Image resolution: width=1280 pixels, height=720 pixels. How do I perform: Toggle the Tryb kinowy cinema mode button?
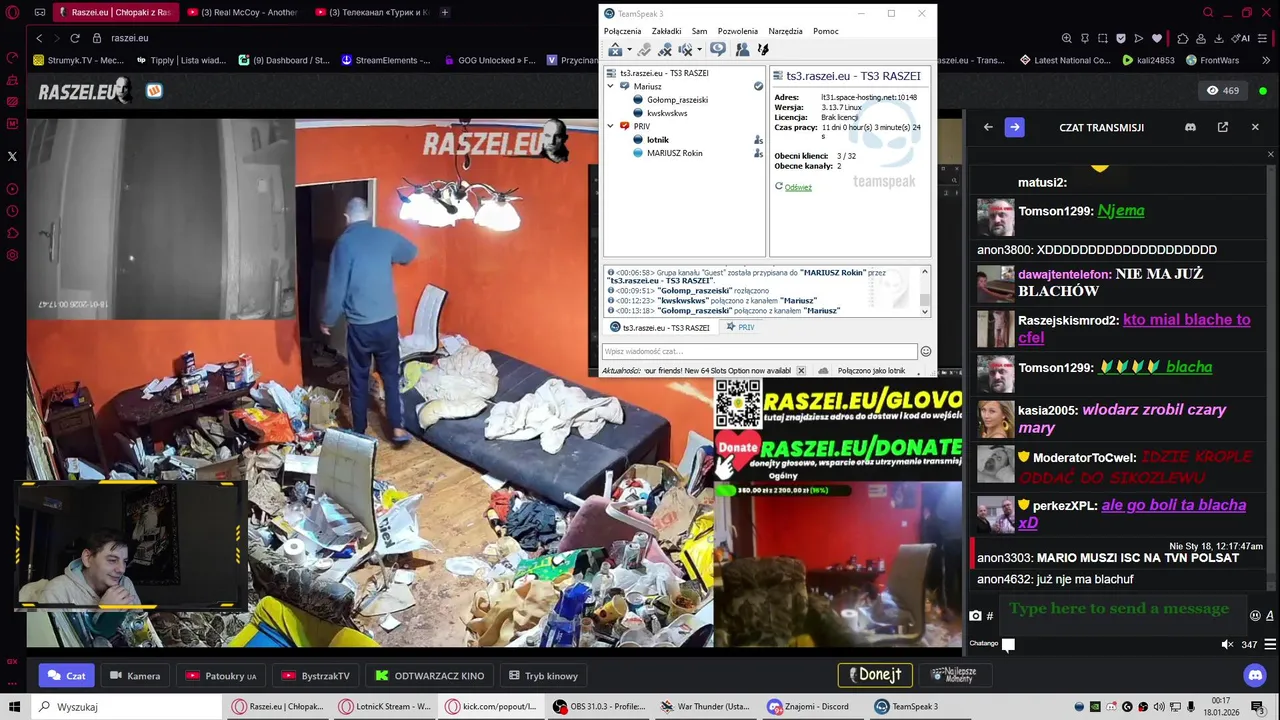[543, 676]
